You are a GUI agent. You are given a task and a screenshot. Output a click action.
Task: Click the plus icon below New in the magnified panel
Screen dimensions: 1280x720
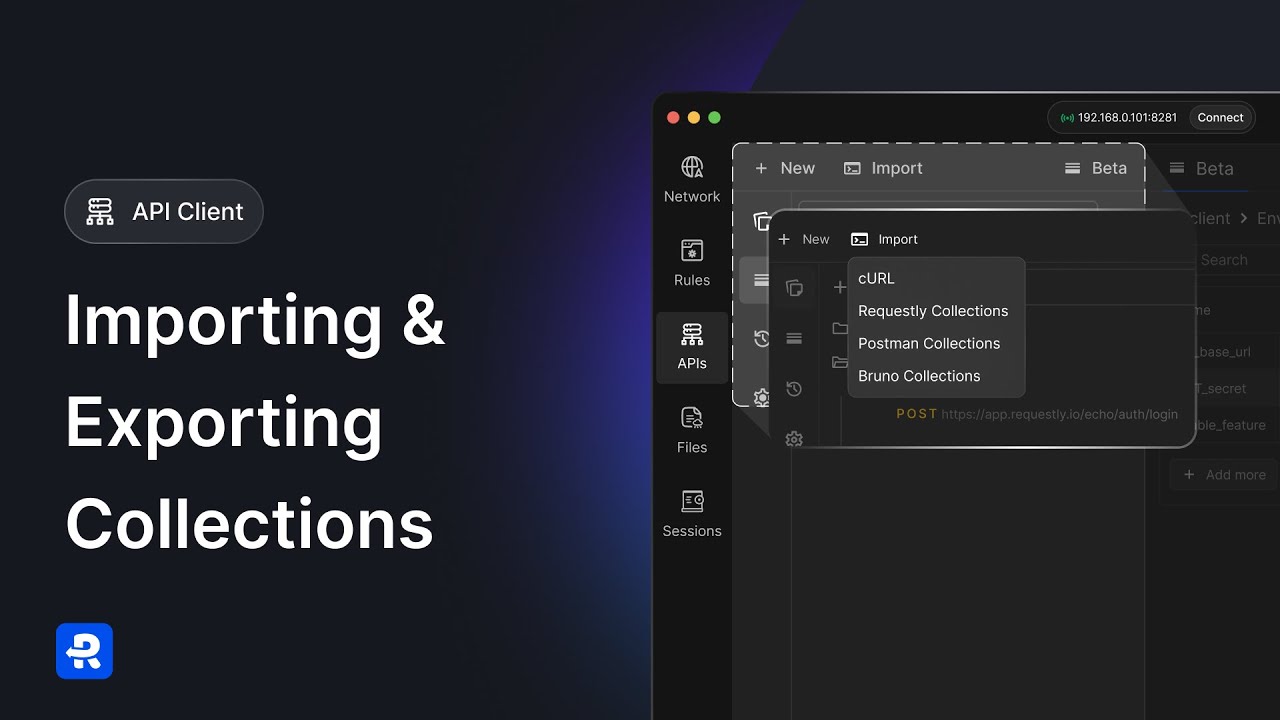pos(839,287)
